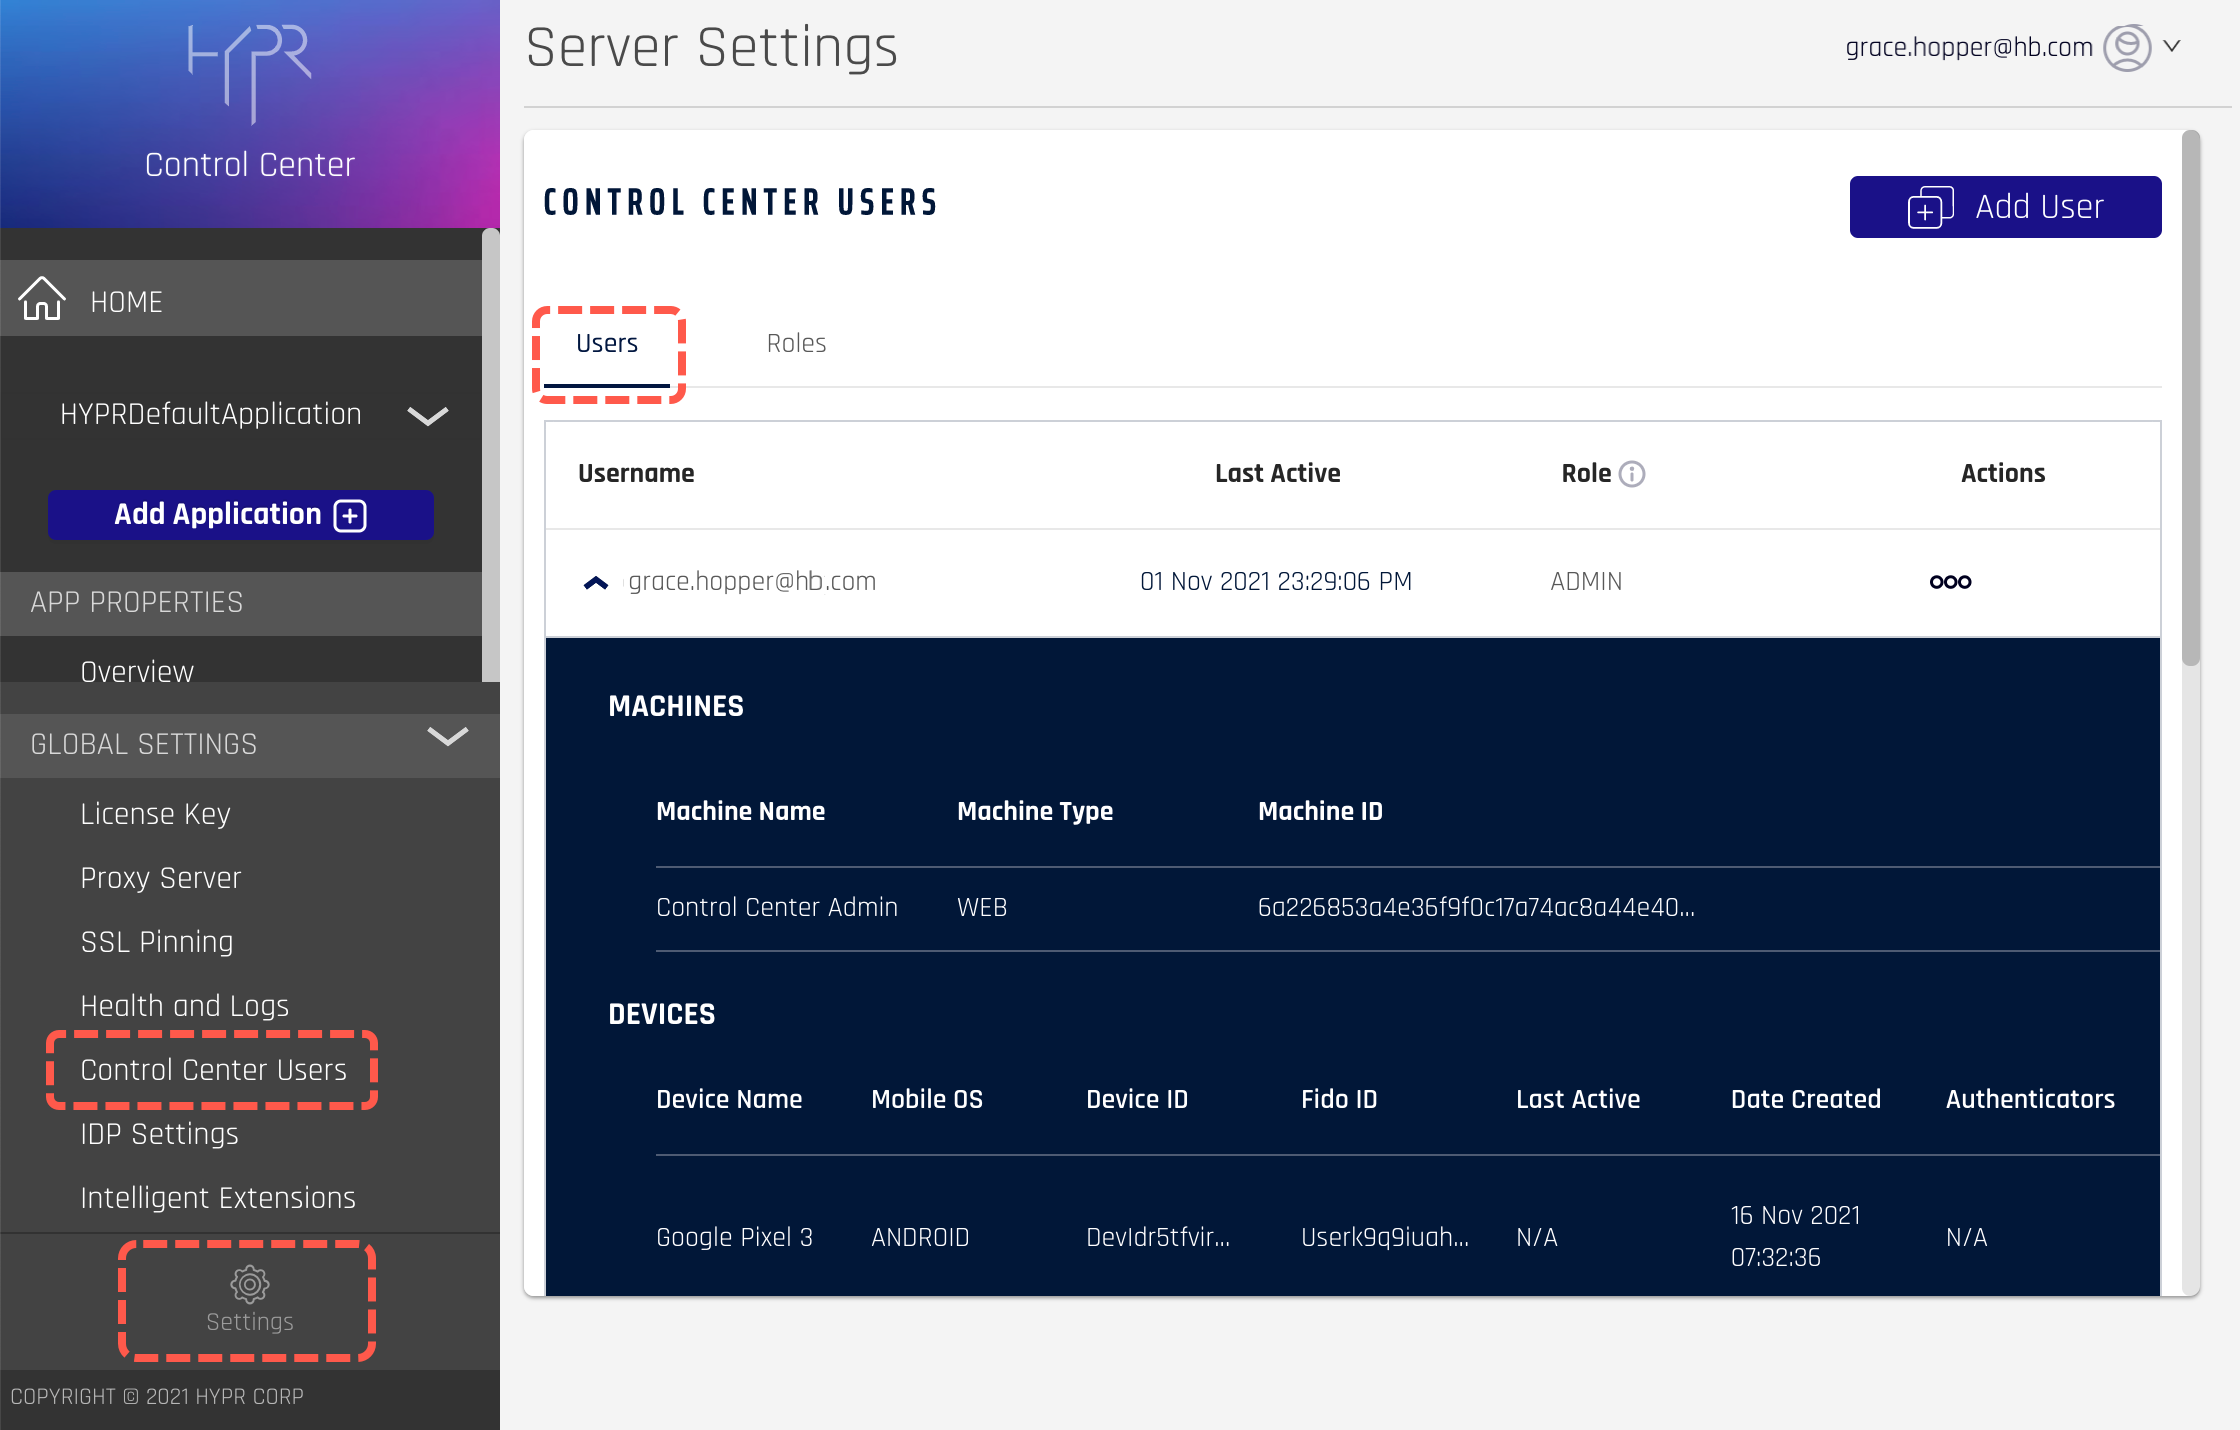Open the three-dot actions menu for grace.hopper
This screenshot has height=1430, width=2240.
click(x=1950, y=582)
